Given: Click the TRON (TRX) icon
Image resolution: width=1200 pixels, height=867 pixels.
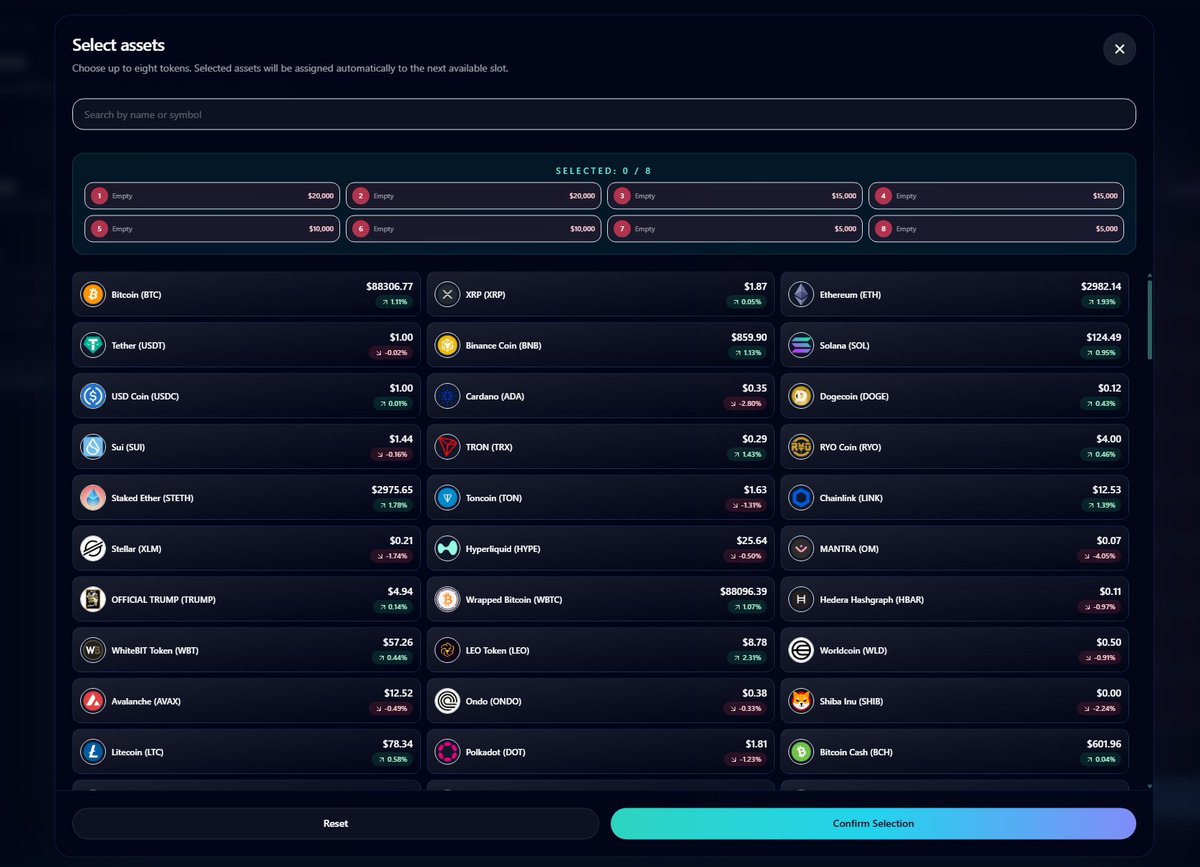Looking at the screenshot, I should [x=447, y=447].
